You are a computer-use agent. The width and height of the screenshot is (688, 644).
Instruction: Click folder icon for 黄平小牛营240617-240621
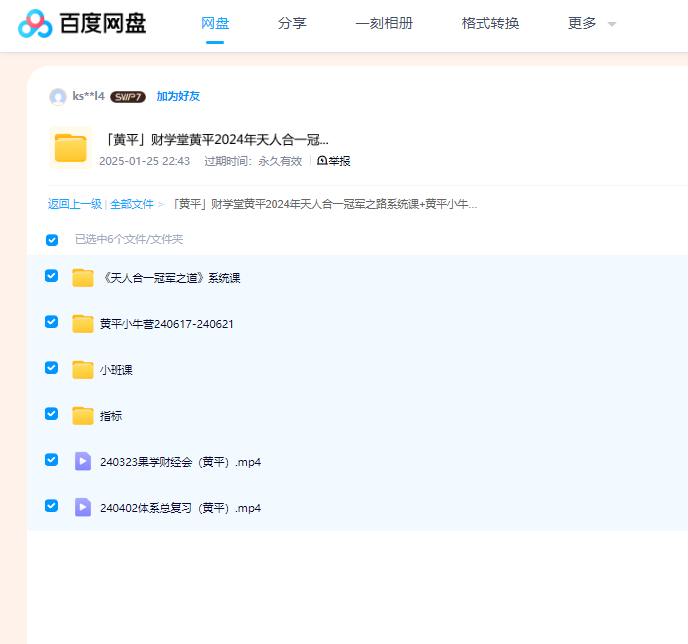[83, 324]
